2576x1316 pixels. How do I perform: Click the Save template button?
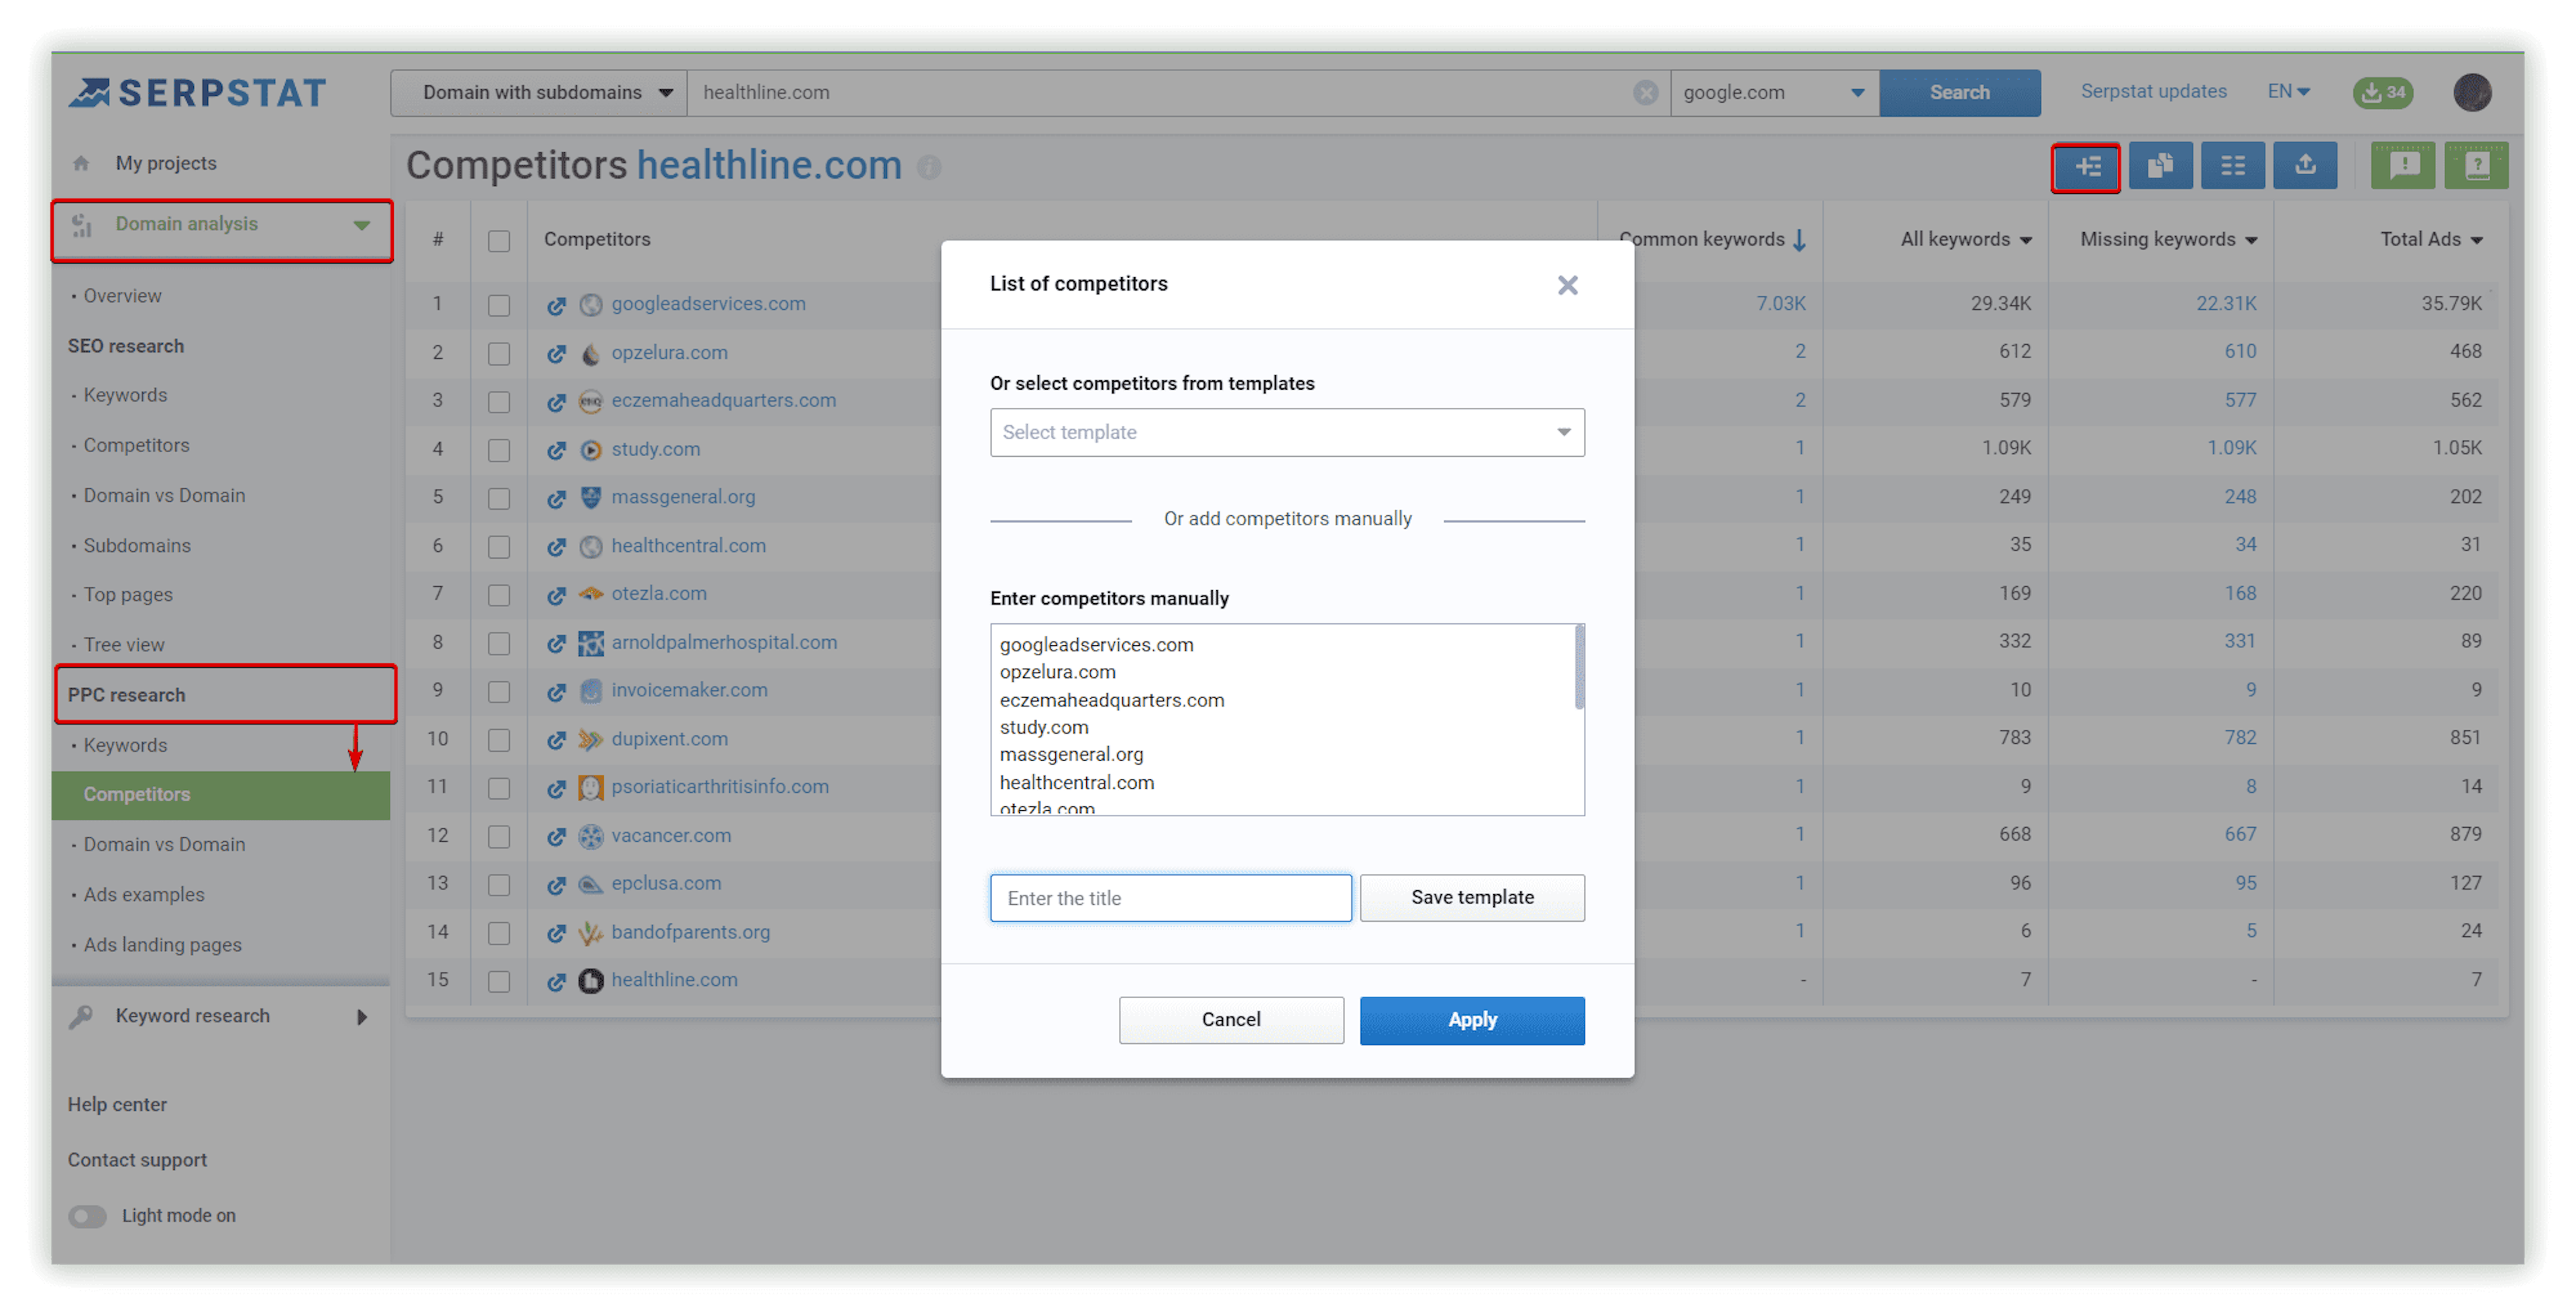point(1472,896)
